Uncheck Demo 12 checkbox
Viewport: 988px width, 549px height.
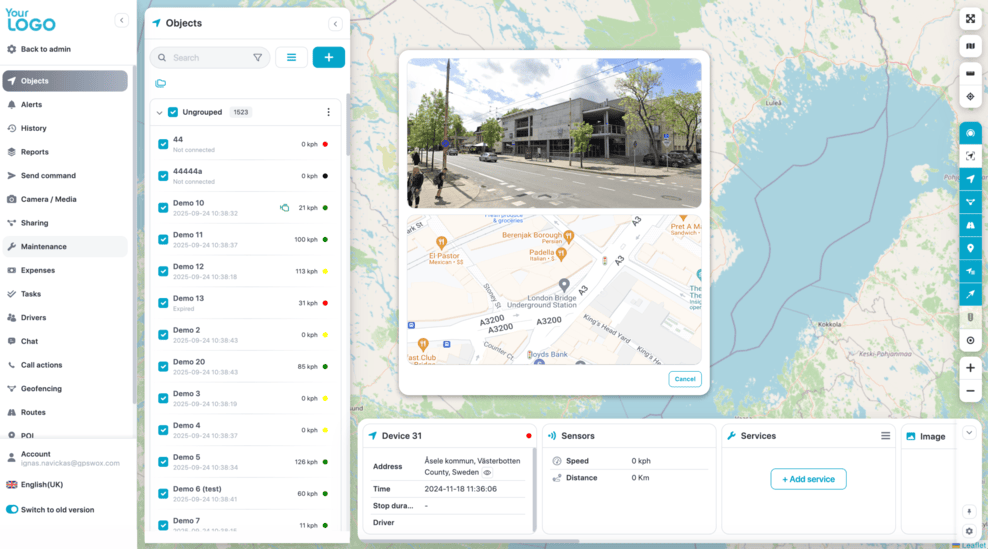[163, 271]
